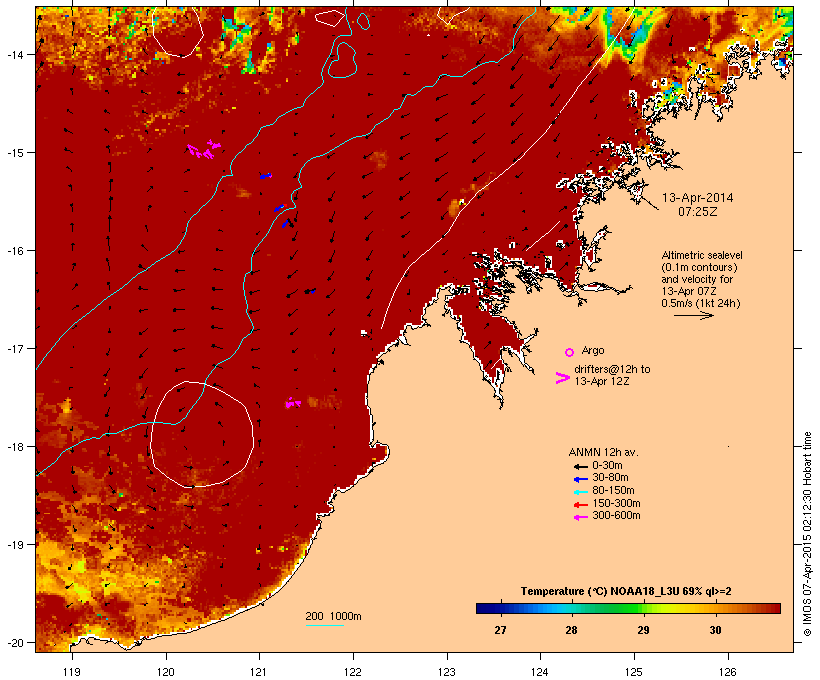The image size is (820, 680).
Task: Click the 'Argo' legend label
Action: (593, 350)
